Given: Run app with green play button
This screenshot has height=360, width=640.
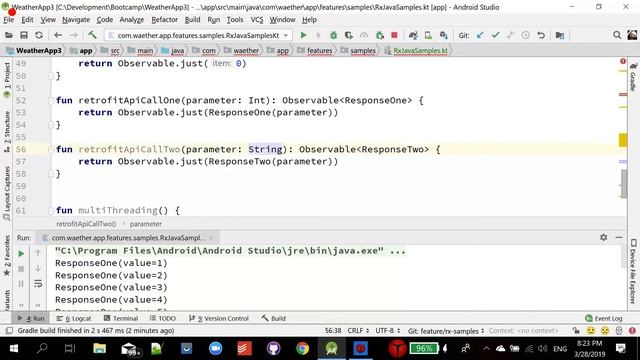Looking at the screenshot, I should 303,36.
